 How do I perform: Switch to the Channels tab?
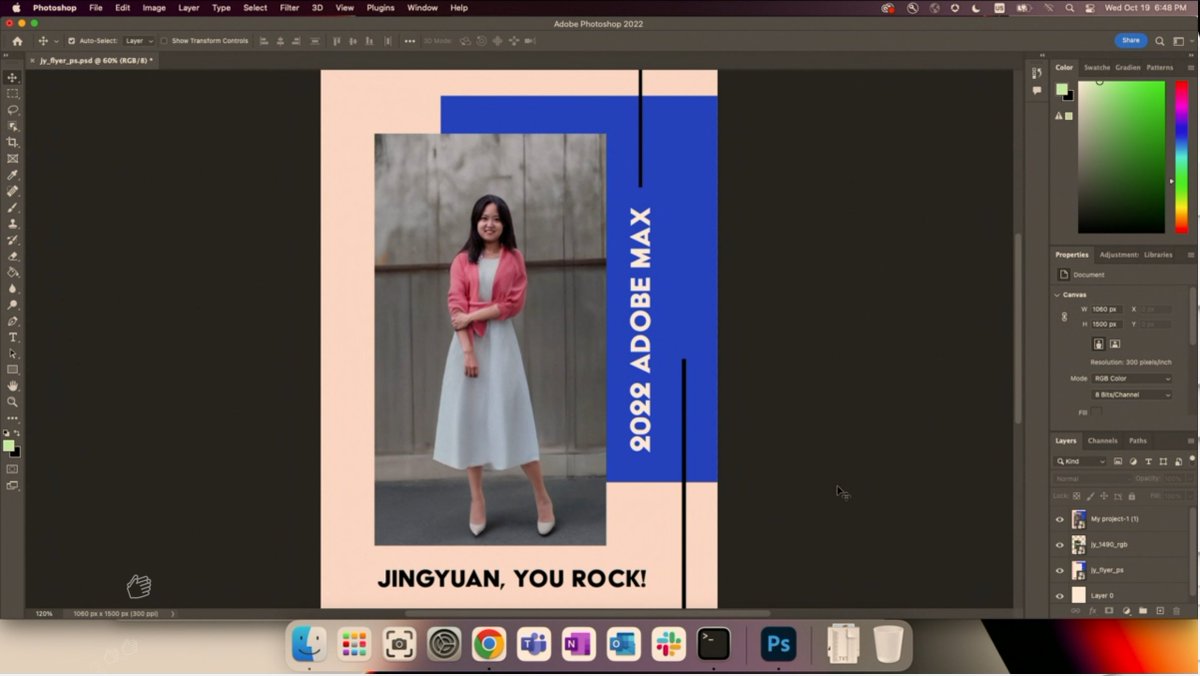[x=1102, y=440]
